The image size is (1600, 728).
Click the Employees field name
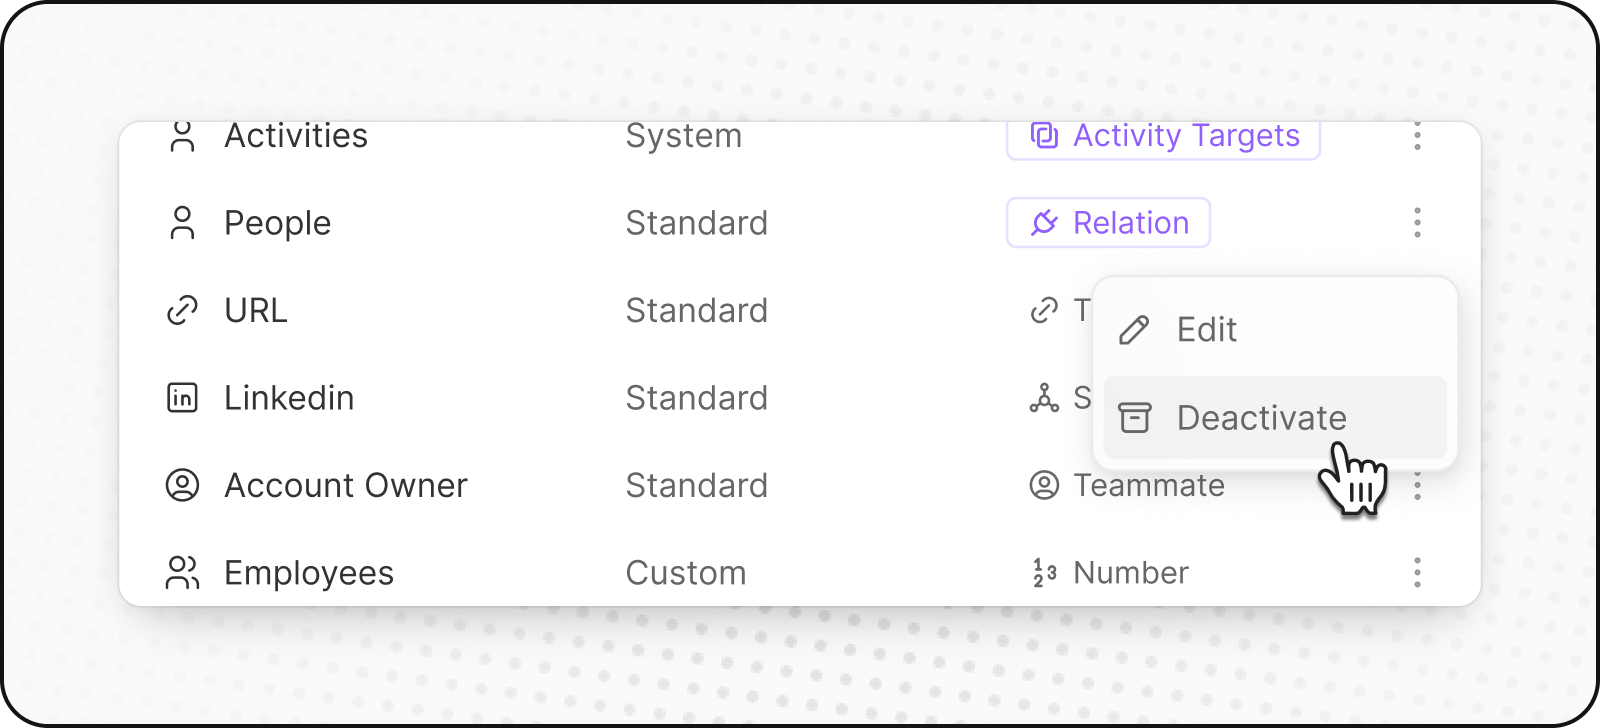coord(309,573)
